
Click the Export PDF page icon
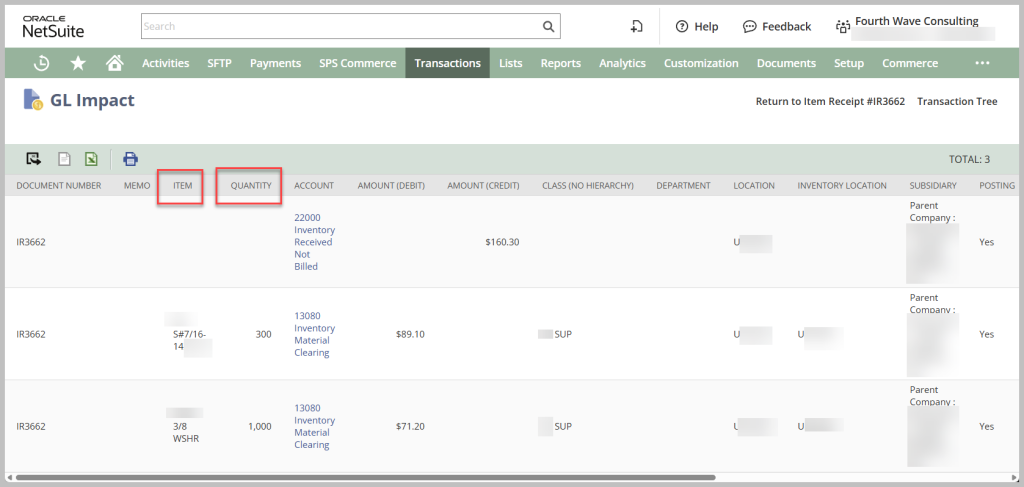coord(64,159)
